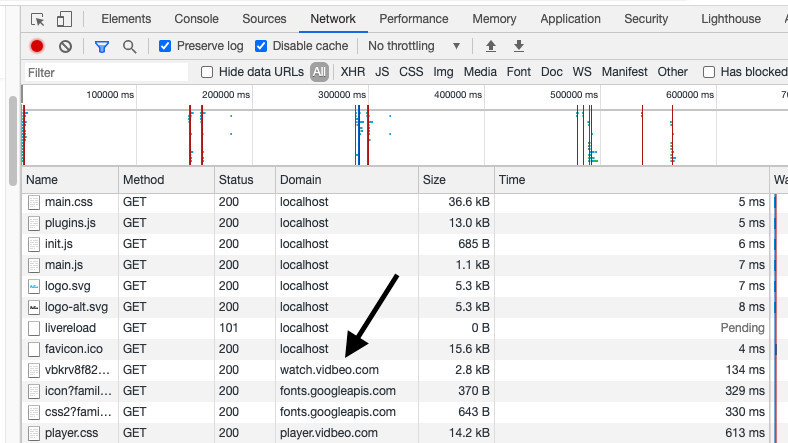This screenshot has width=788, height=443.
Task: Toggle the filter funnel icon
Action: click(x=101, y=46)
